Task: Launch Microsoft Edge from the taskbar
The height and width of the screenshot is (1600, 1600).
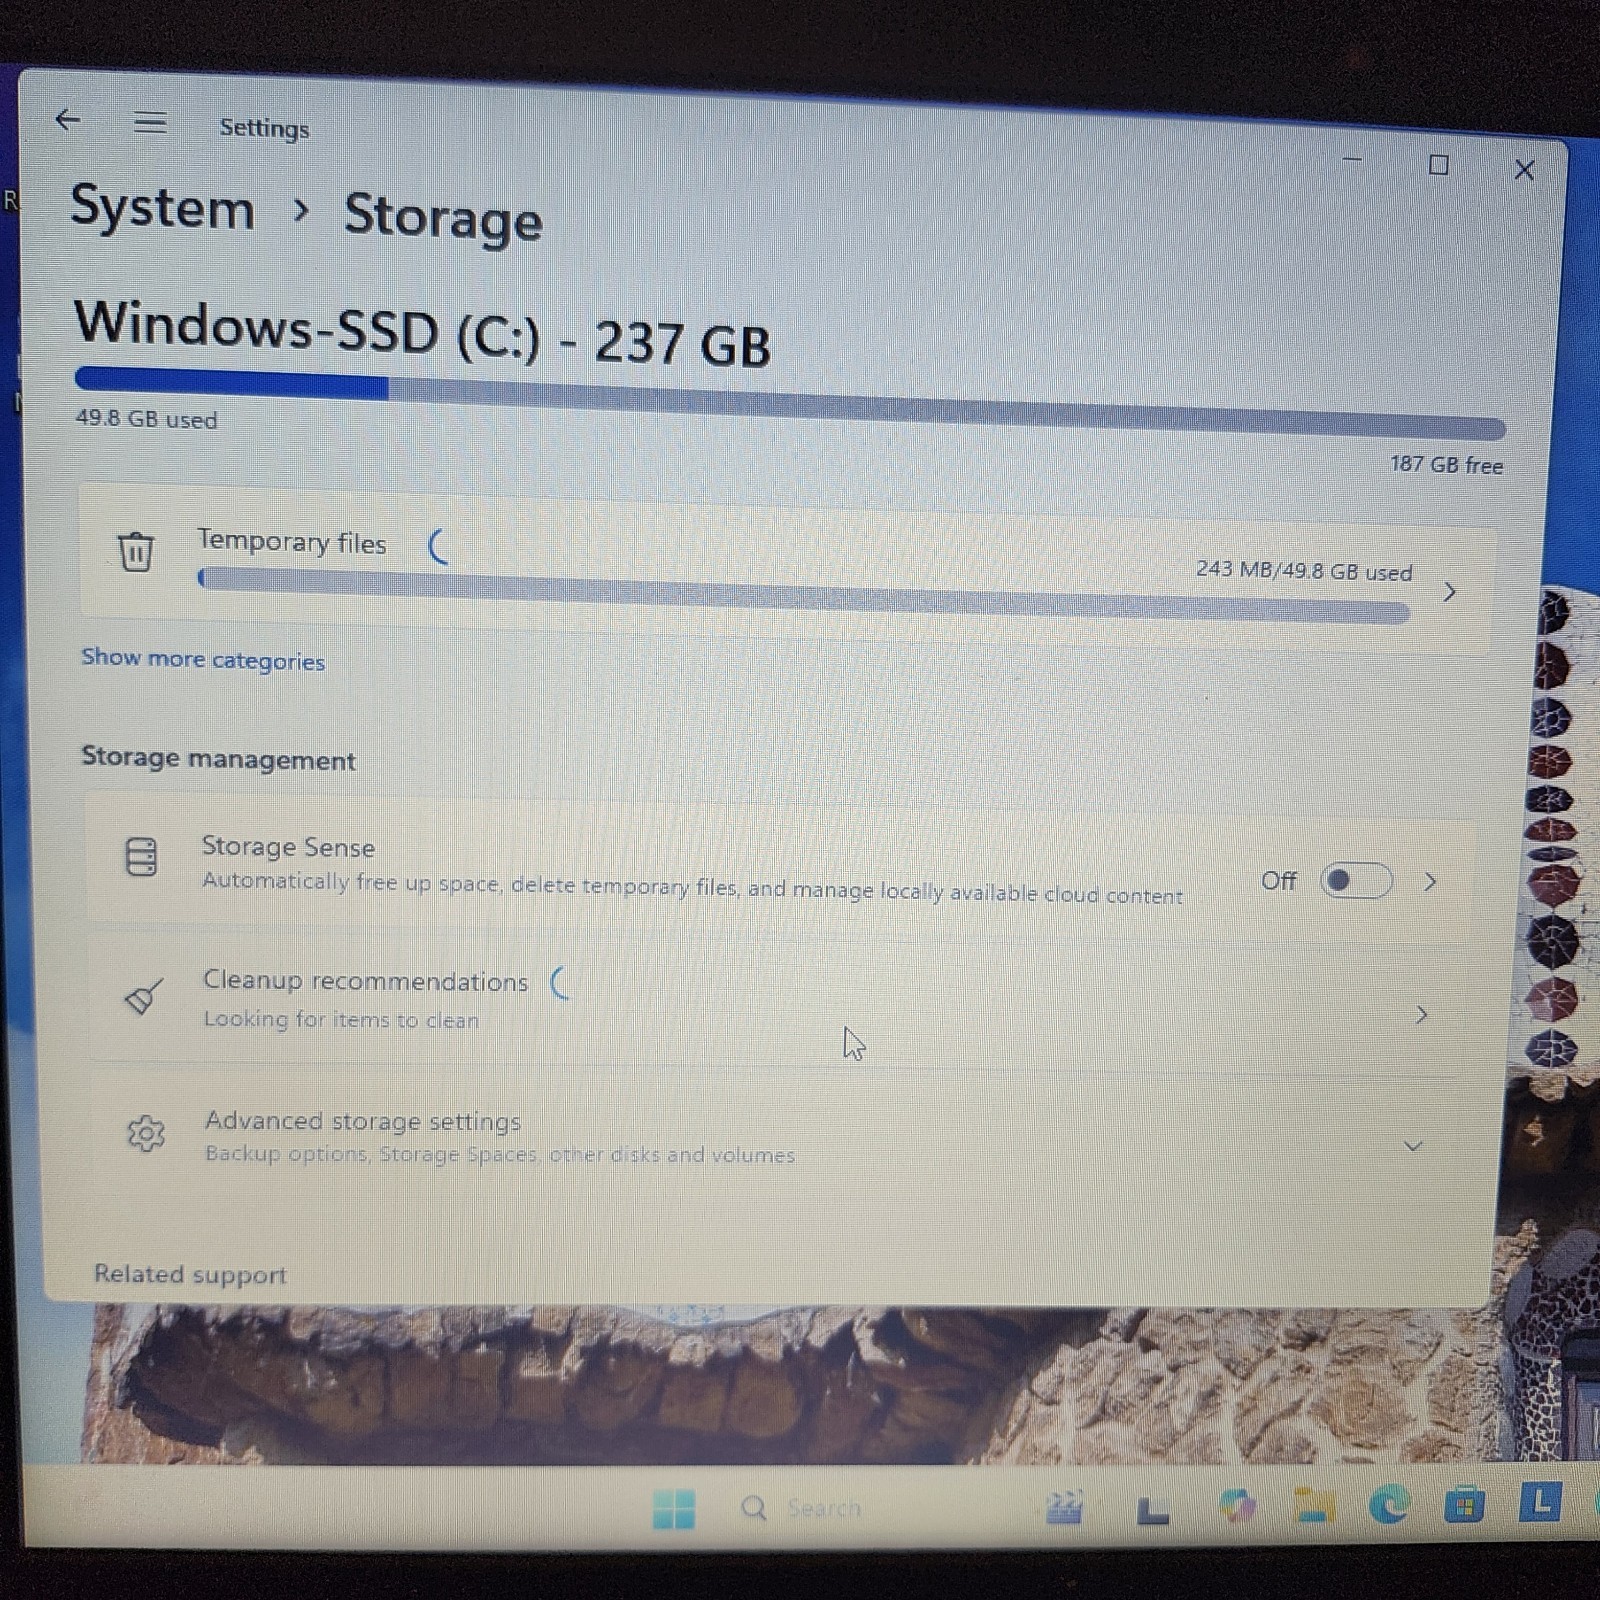Action: point(1388,1504)
